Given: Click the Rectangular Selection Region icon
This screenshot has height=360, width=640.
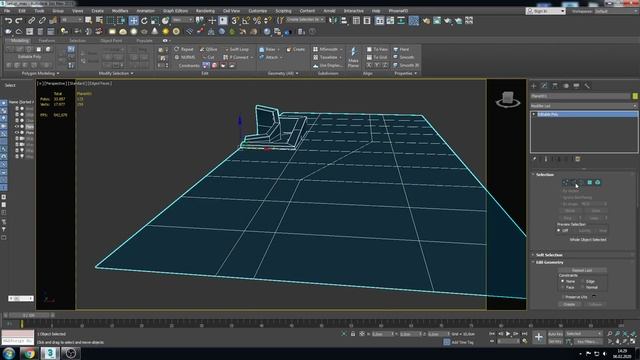Looking at the screenshot, I should click(110, 20).
